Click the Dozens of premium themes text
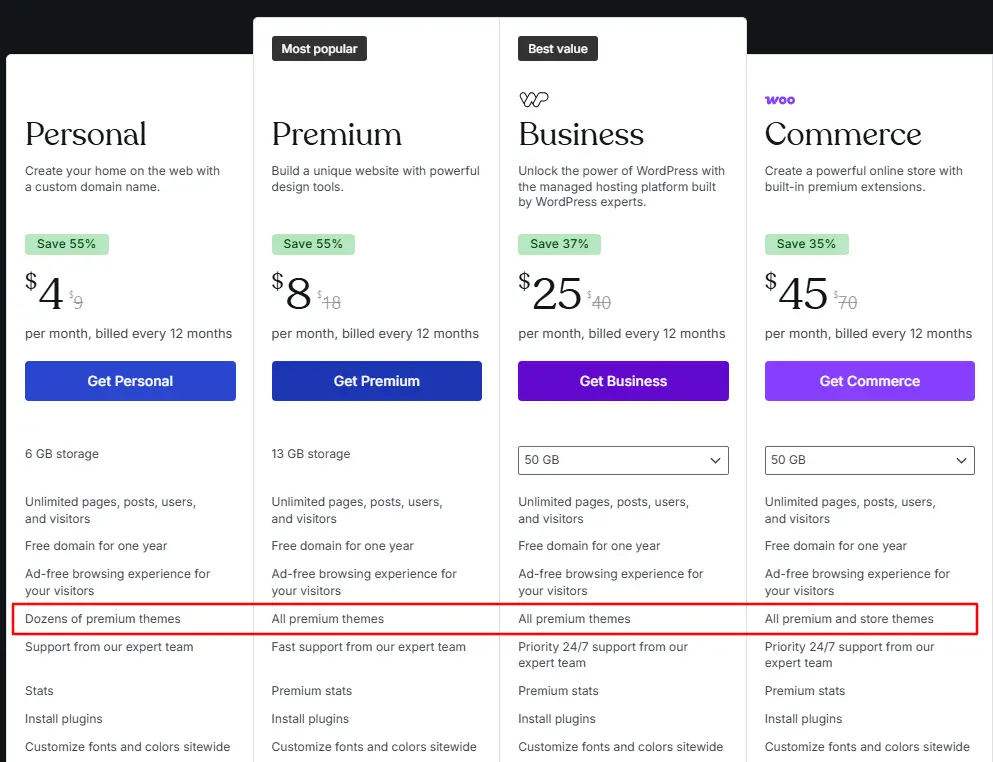Viewport: 993px width, 762px height. [102, 619]
